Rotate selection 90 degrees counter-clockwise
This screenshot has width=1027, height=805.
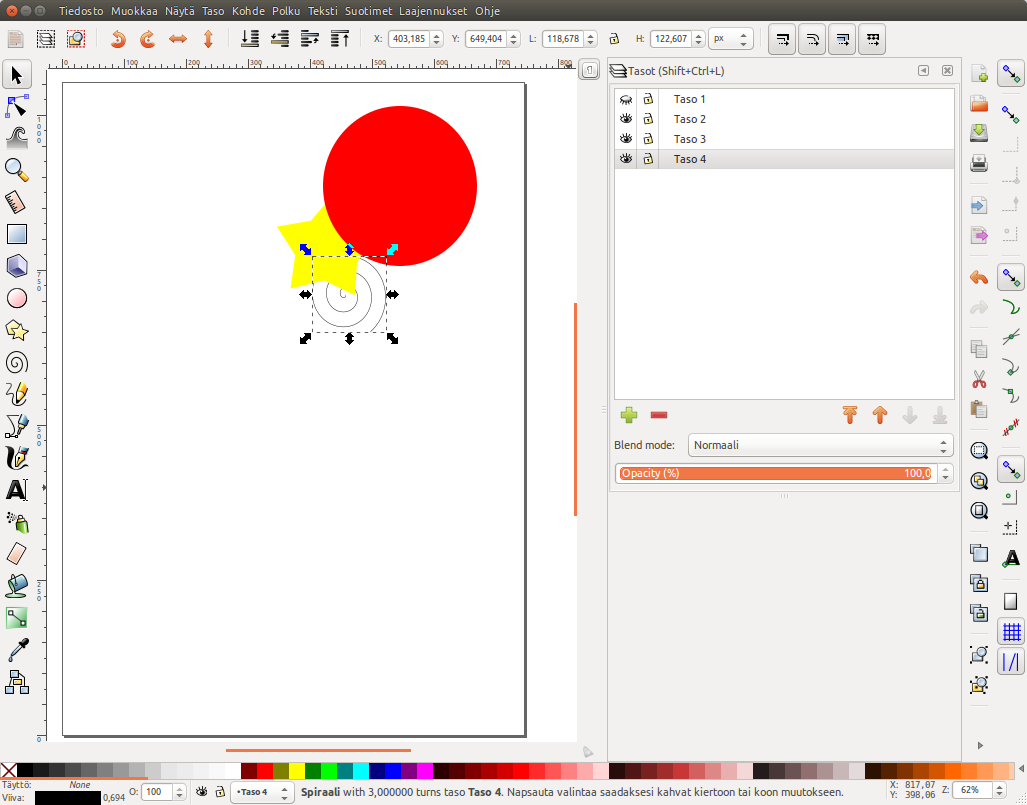pyautogui.click(x=118, y=39)
